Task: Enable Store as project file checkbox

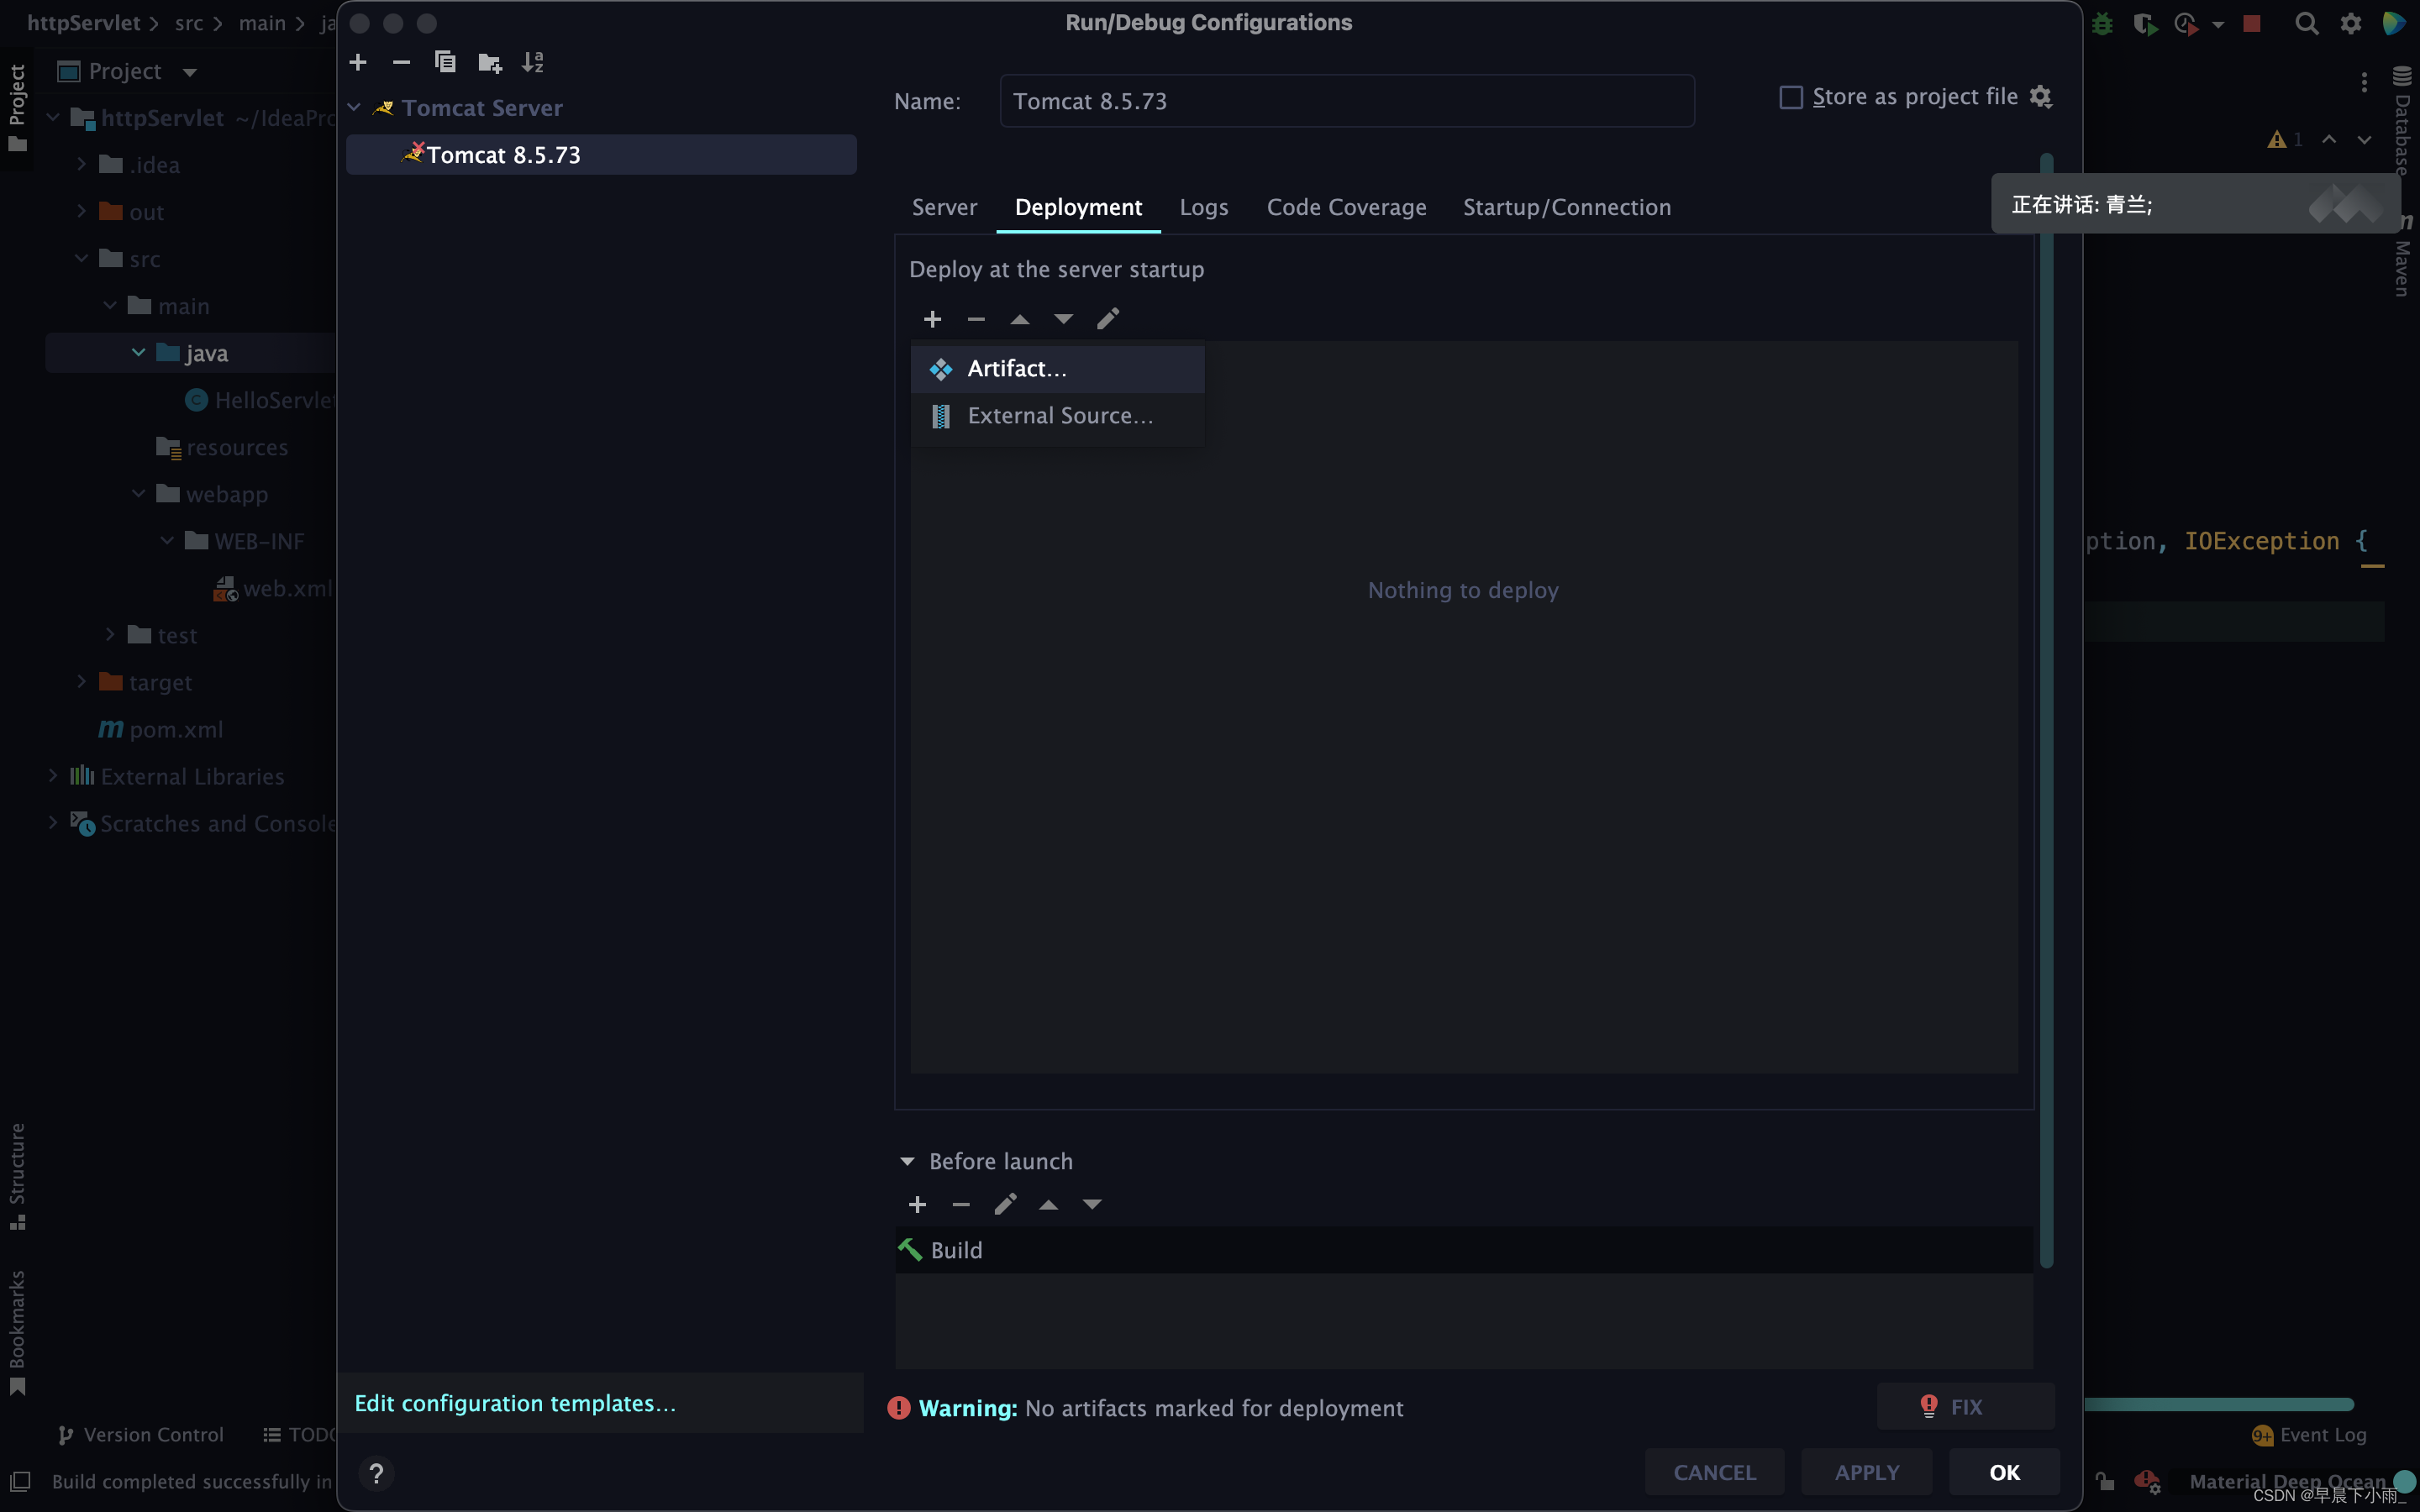Action: click(1791, 97)
